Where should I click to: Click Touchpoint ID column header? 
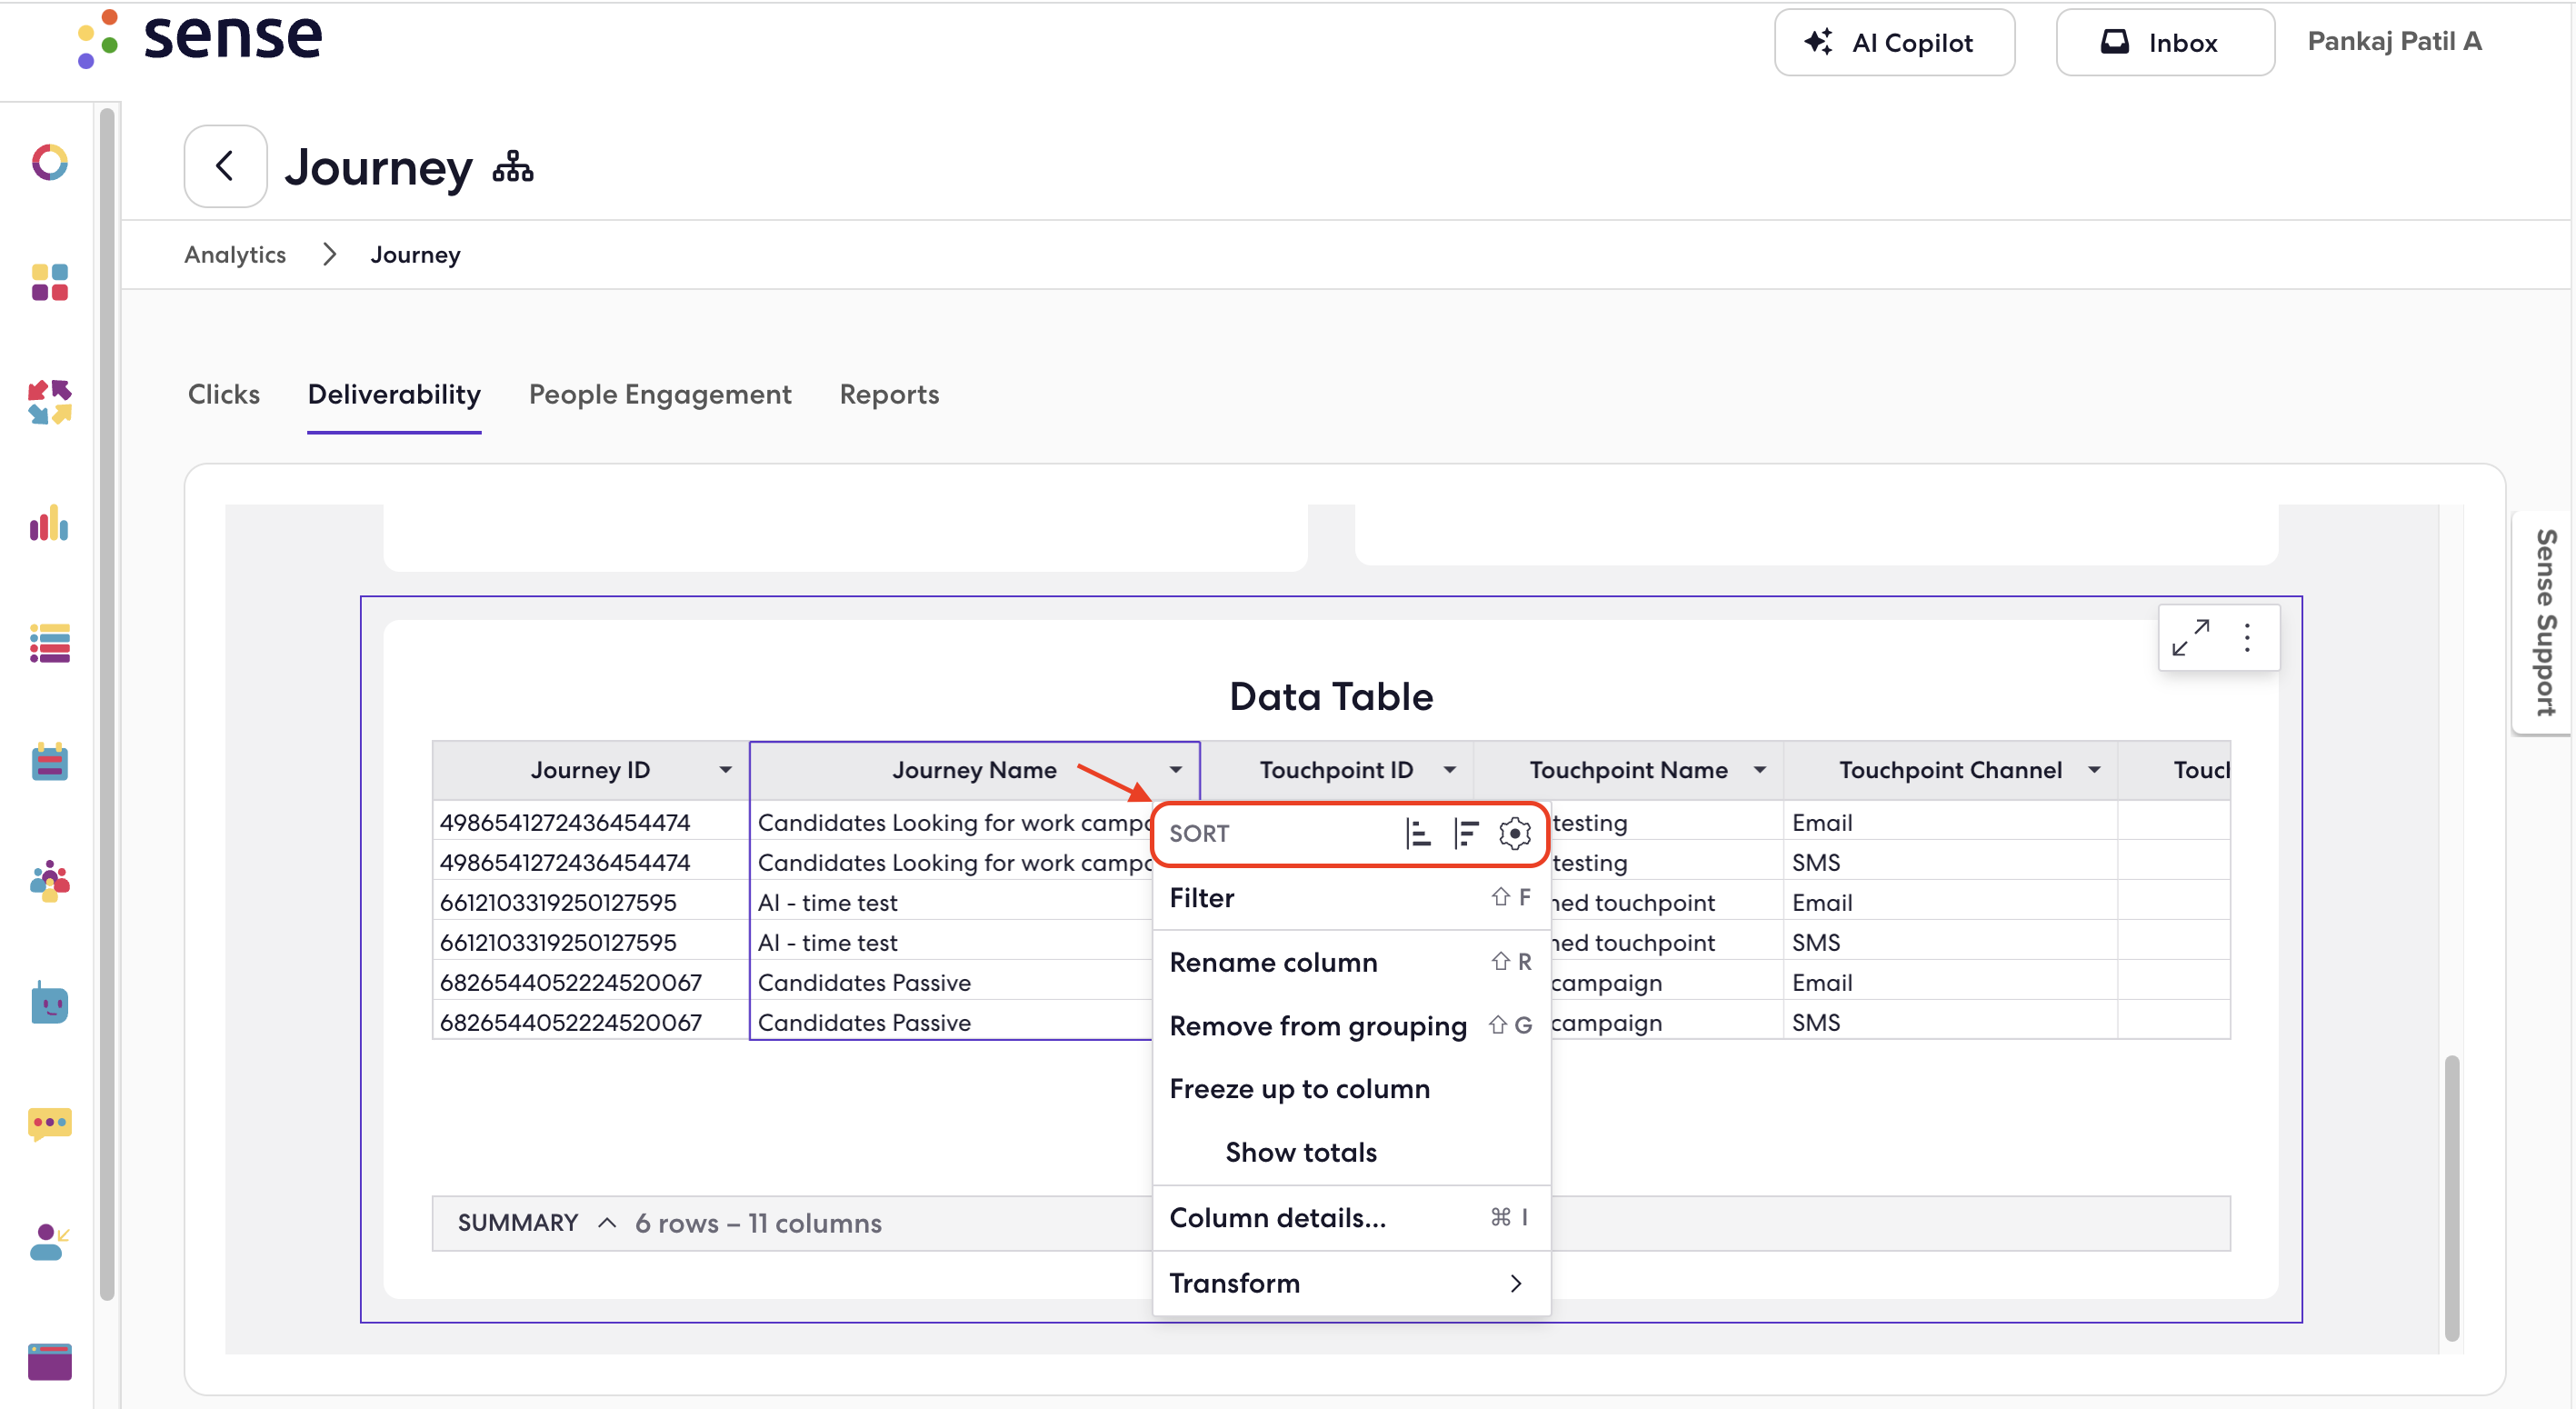1336,770
